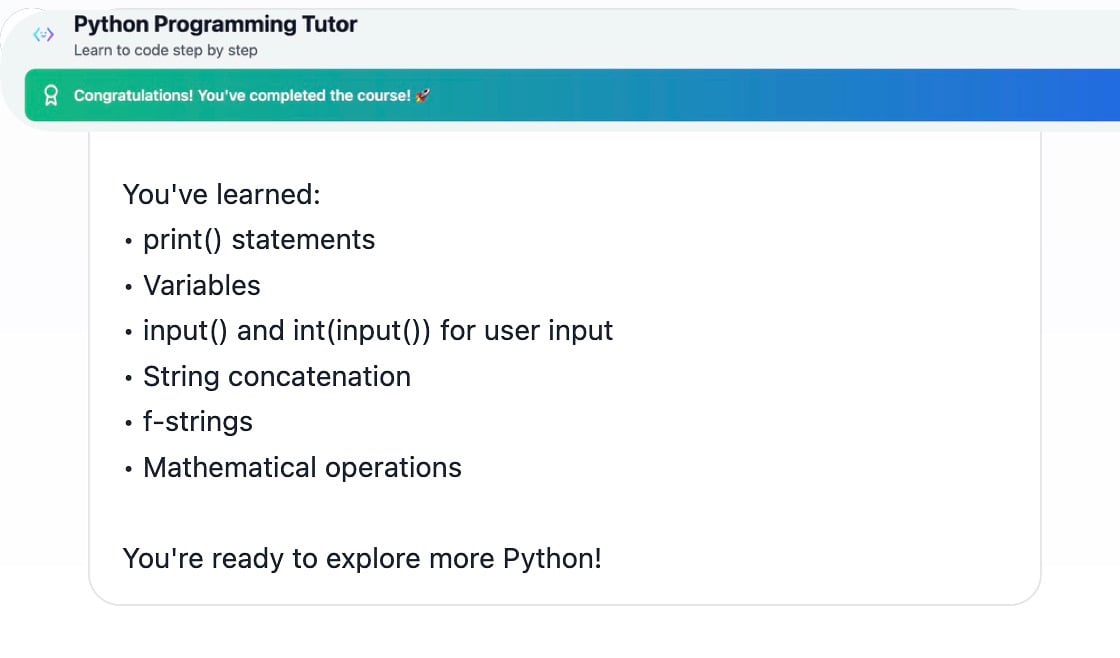
Task: Click the bullet beside "print() statements"
Action: point(129,241)
